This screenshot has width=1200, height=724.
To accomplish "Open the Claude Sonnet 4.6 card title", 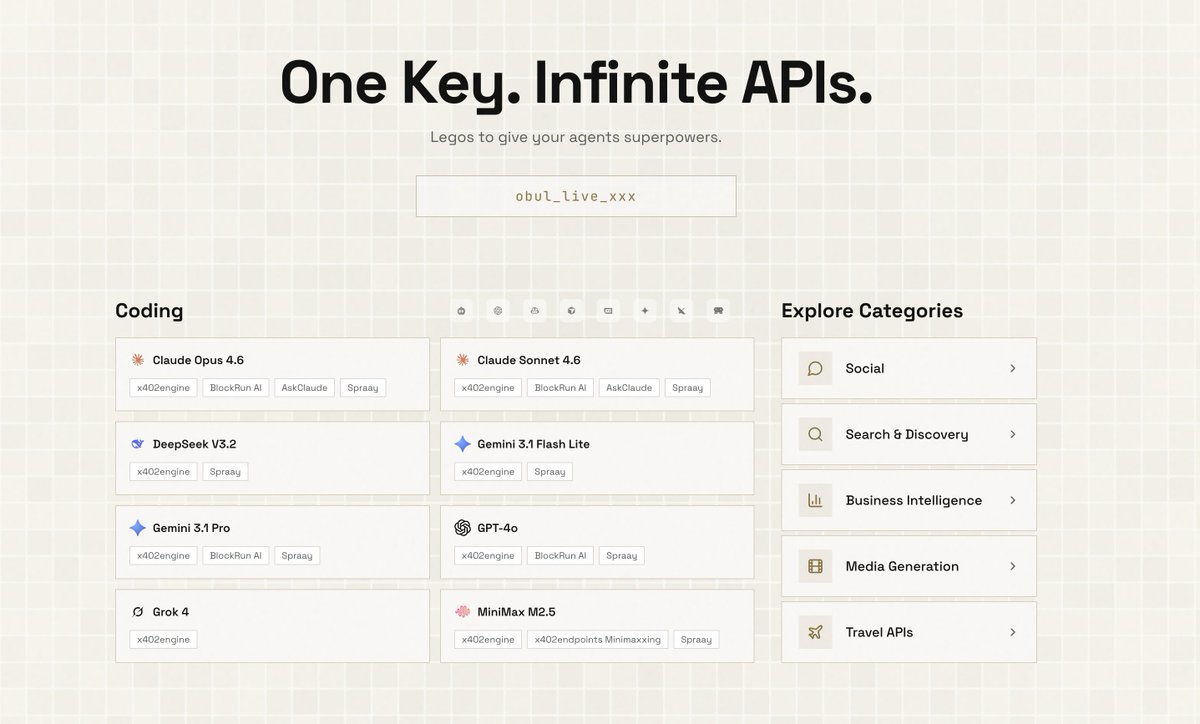I will [x=529, y=360].
